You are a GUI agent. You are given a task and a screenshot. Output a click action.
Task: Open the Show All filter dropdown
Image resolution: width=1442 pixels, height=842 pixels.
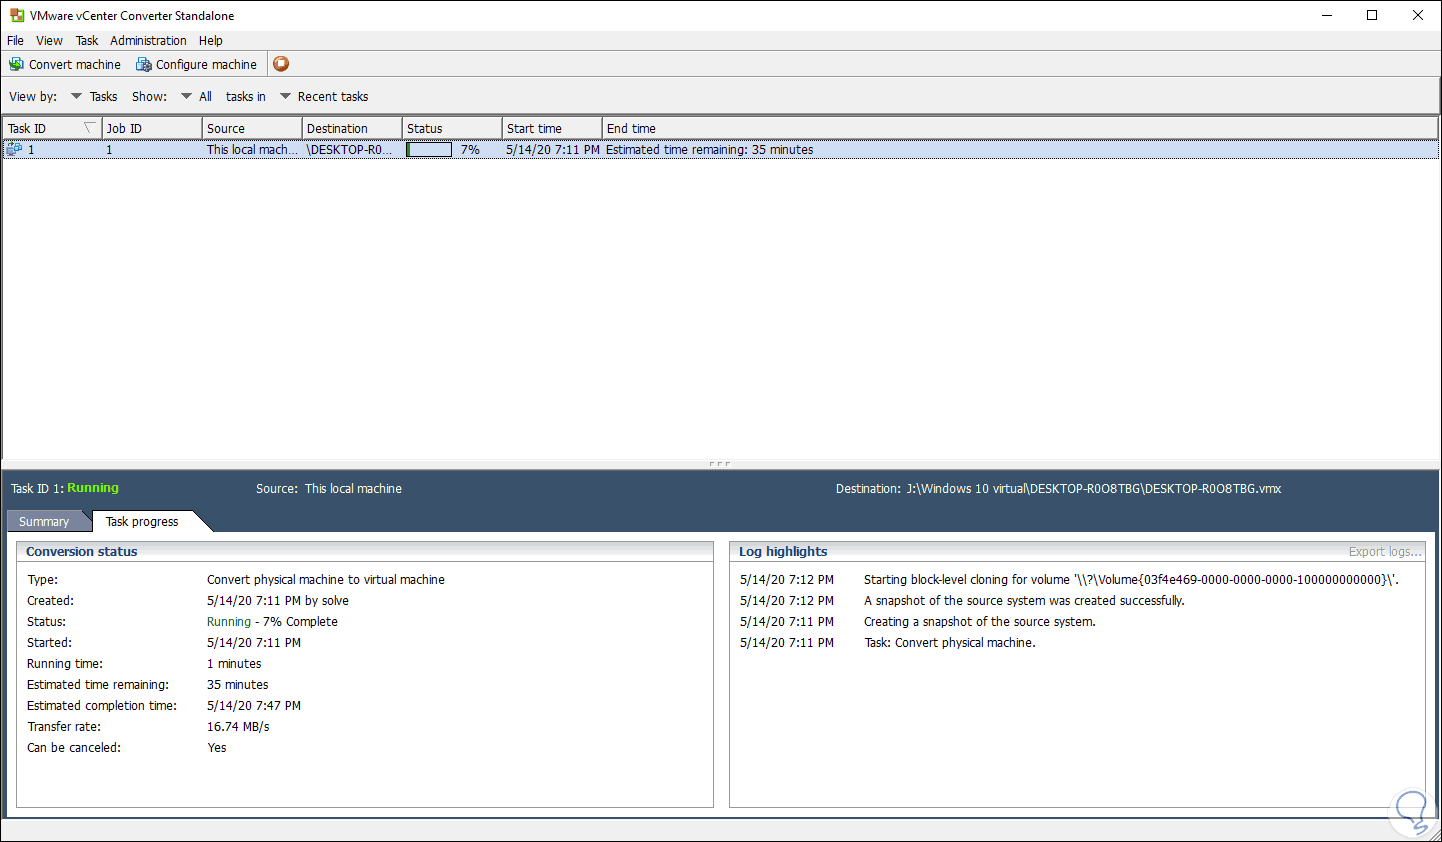tap(196, 97)
